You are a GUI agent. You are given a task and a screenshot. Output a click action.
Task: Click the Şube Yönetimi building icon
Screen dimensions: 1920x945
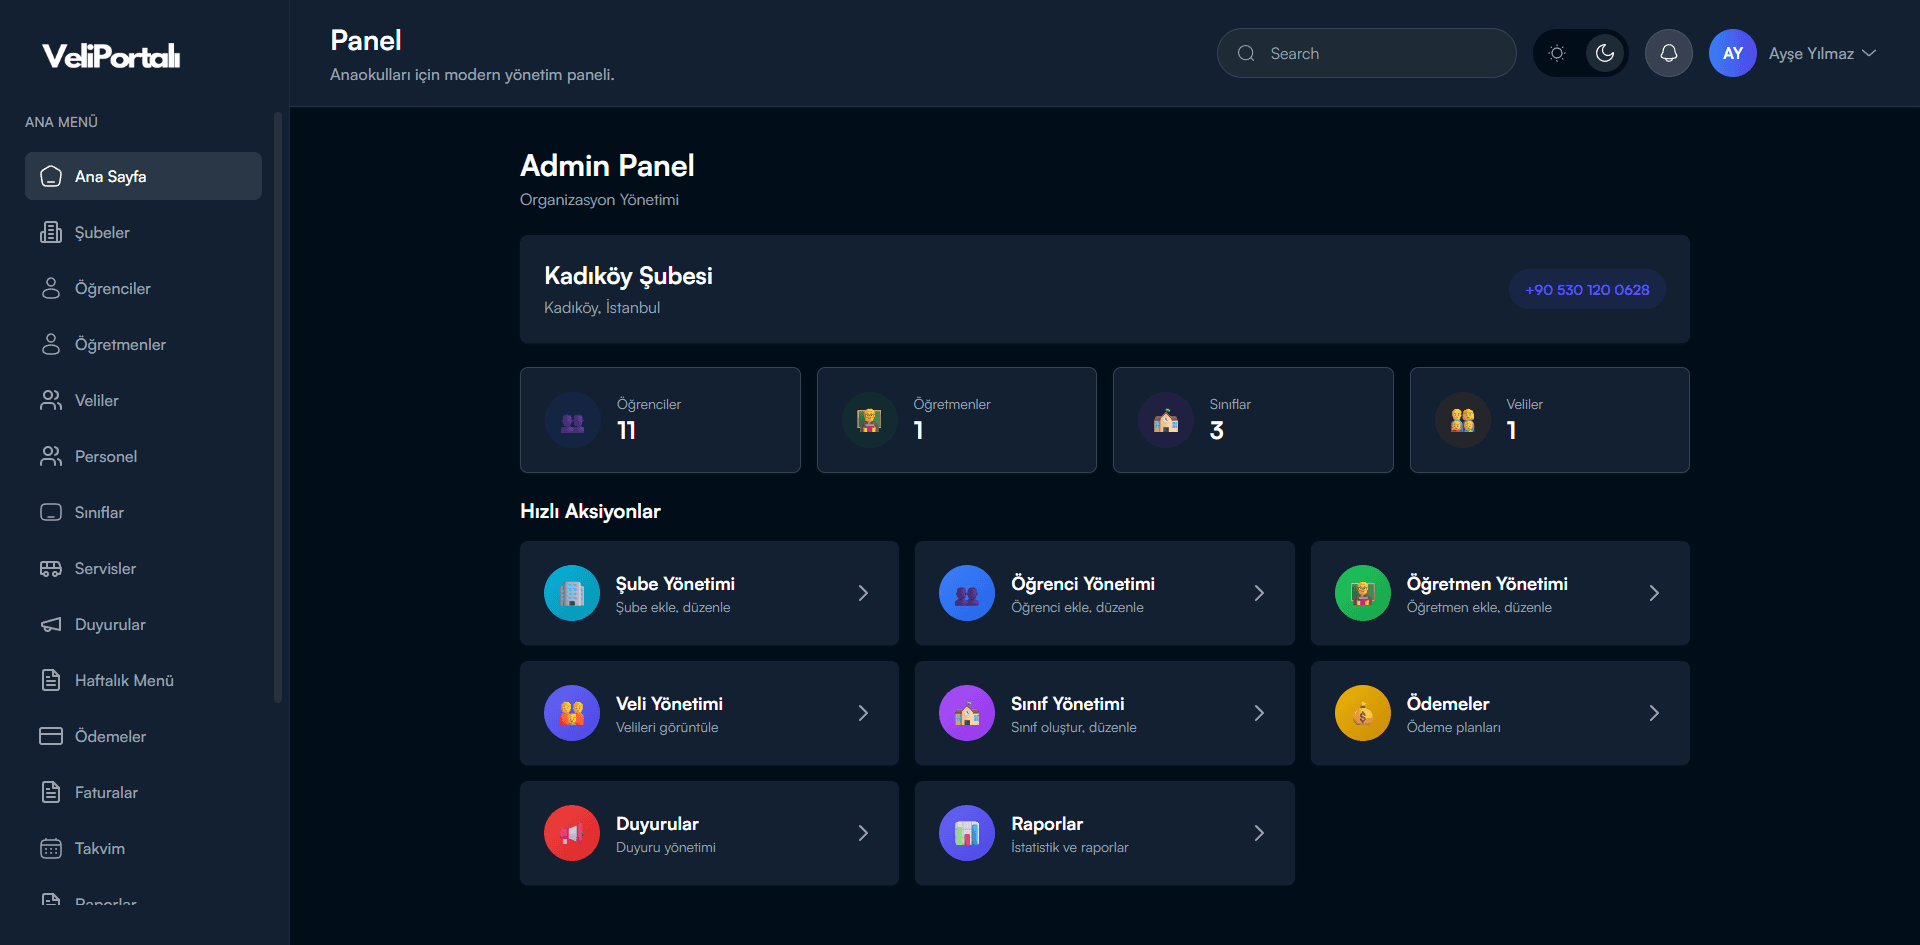[x=571, y=593]
